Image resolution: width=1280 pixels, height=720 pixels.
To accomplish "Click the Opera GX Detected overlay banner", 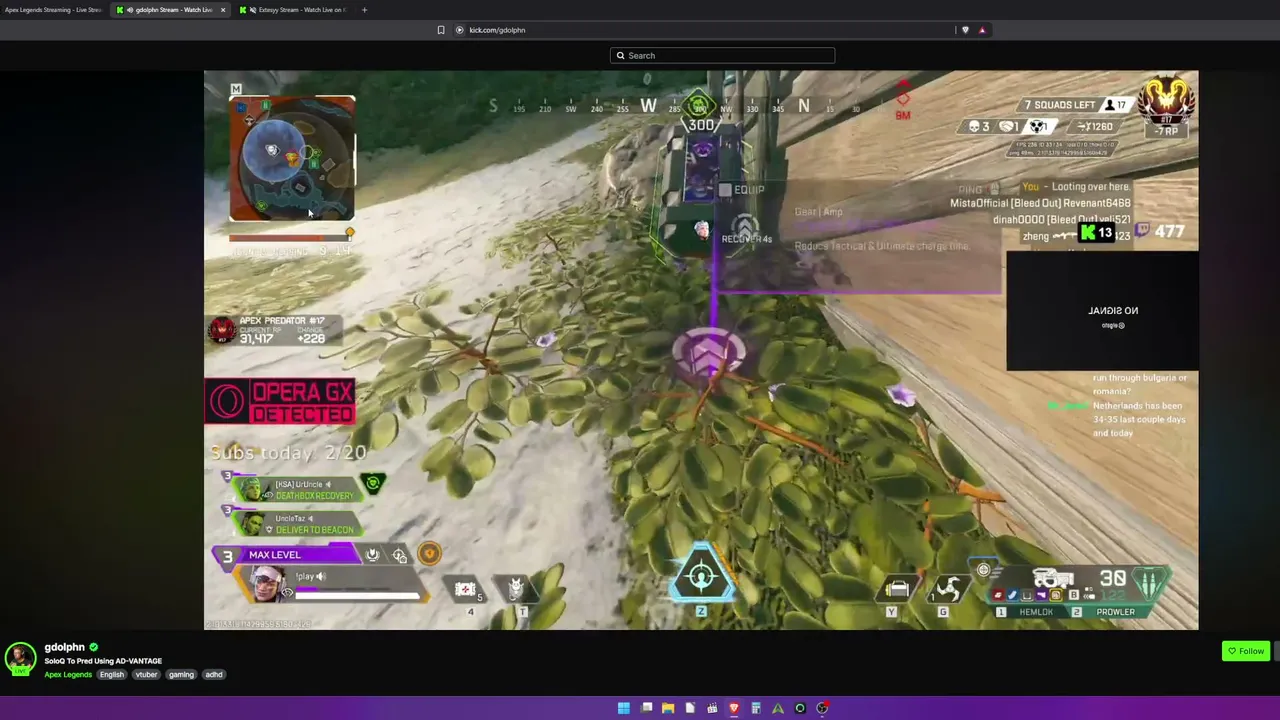I will (280, 402).
